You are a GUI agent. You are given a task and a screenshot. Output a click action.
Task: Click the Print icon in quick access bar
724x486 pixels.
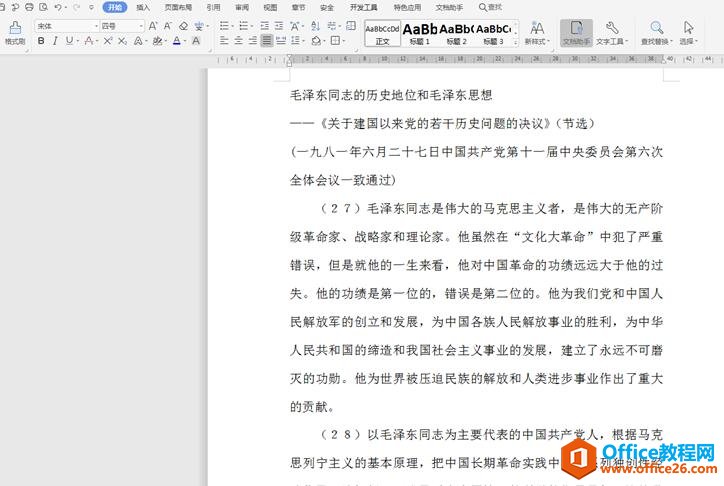pos(29,7)
